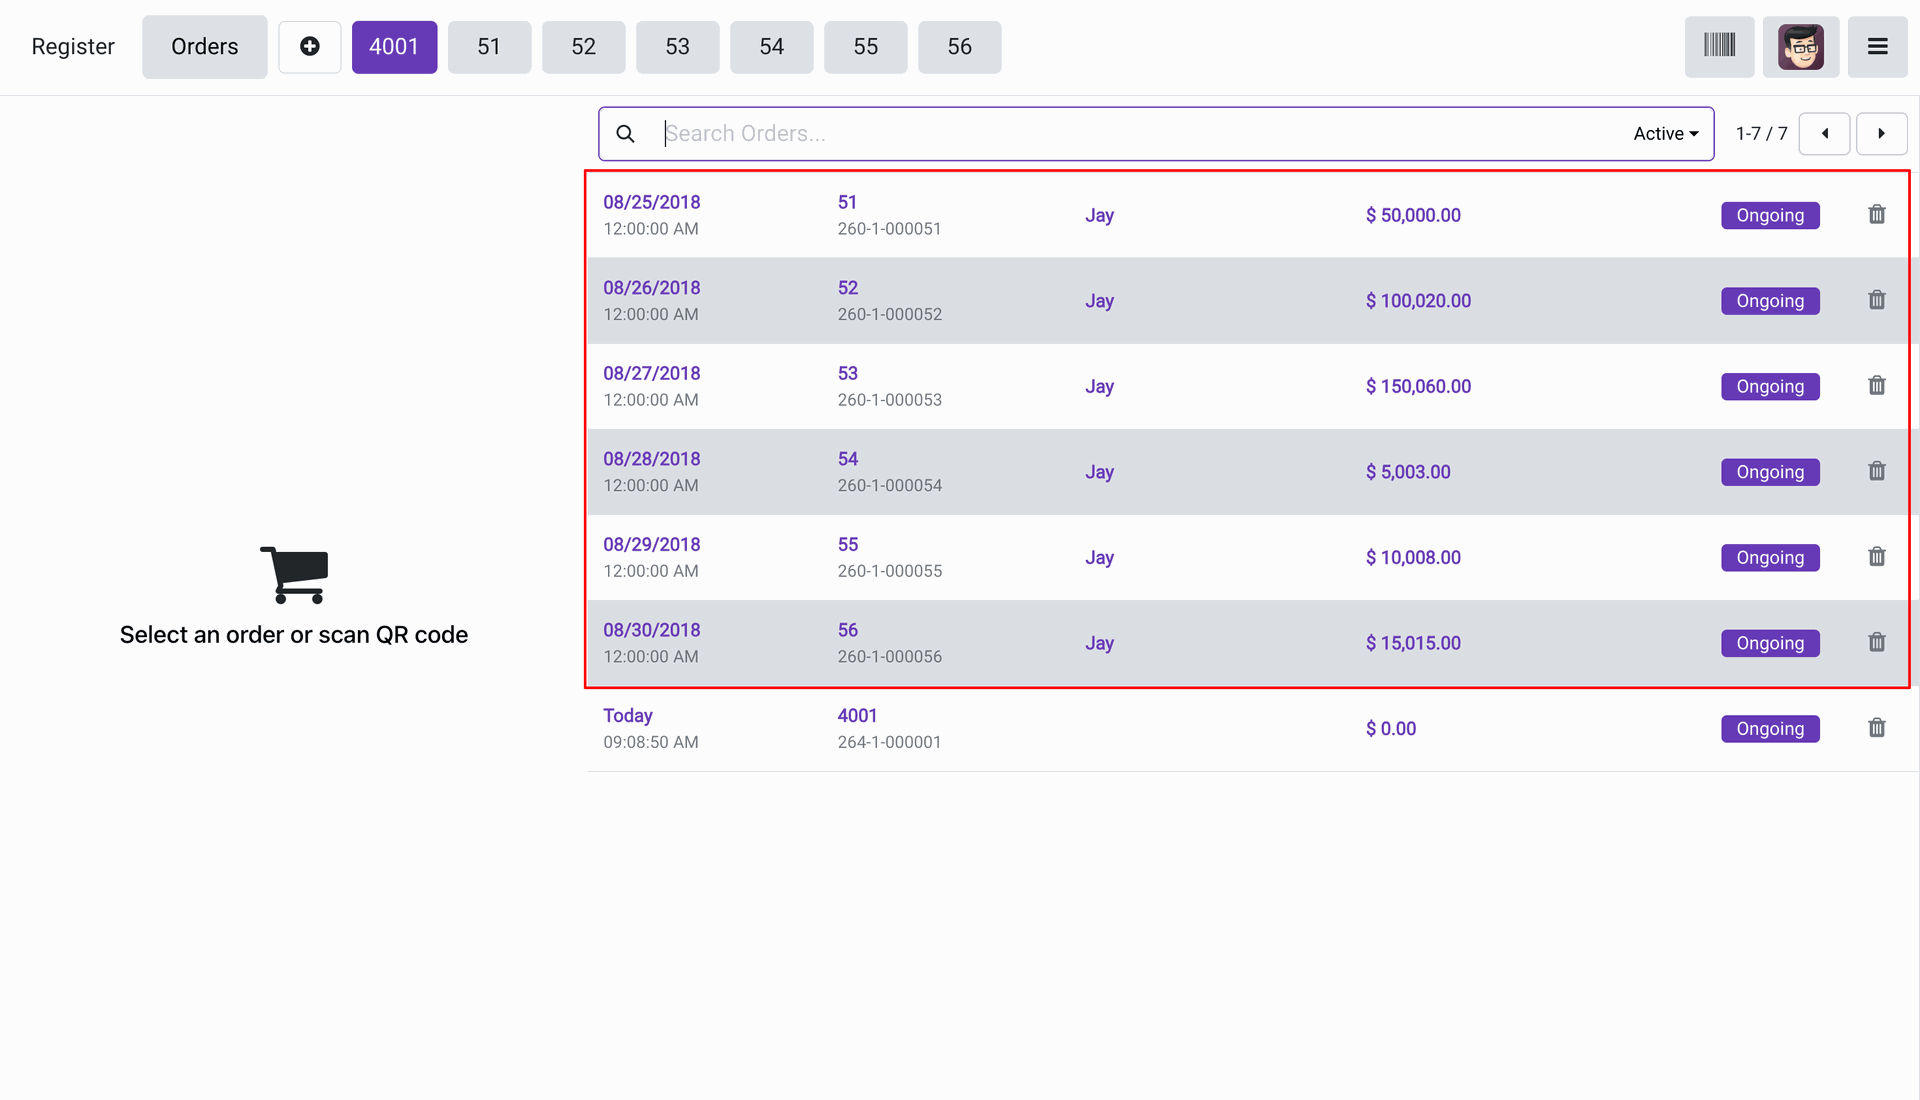Click the $ 15,015.00 total
Image resolution: width=1920 pixels, height=1100 pixels.
click(1413, 643)
